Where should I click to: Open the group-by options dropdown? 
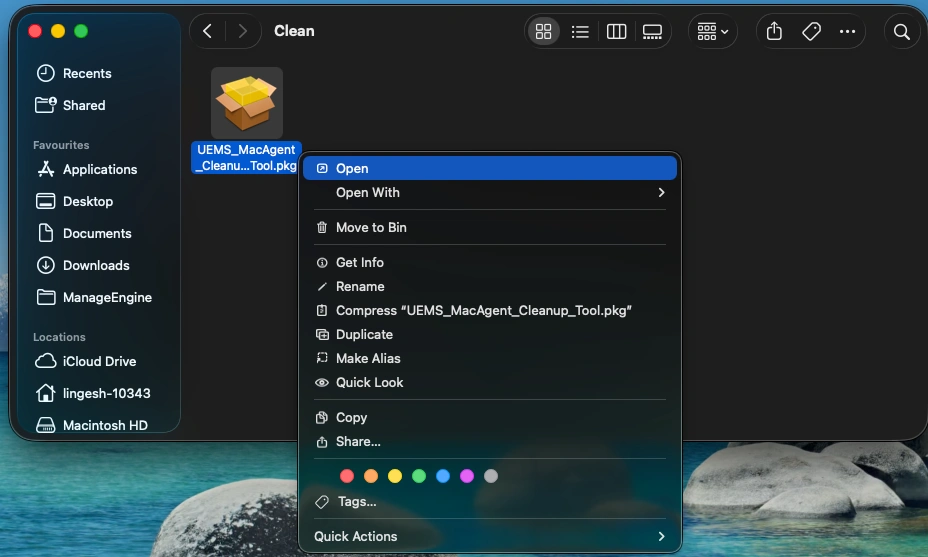pyautogui.click(x=713, y=31)
